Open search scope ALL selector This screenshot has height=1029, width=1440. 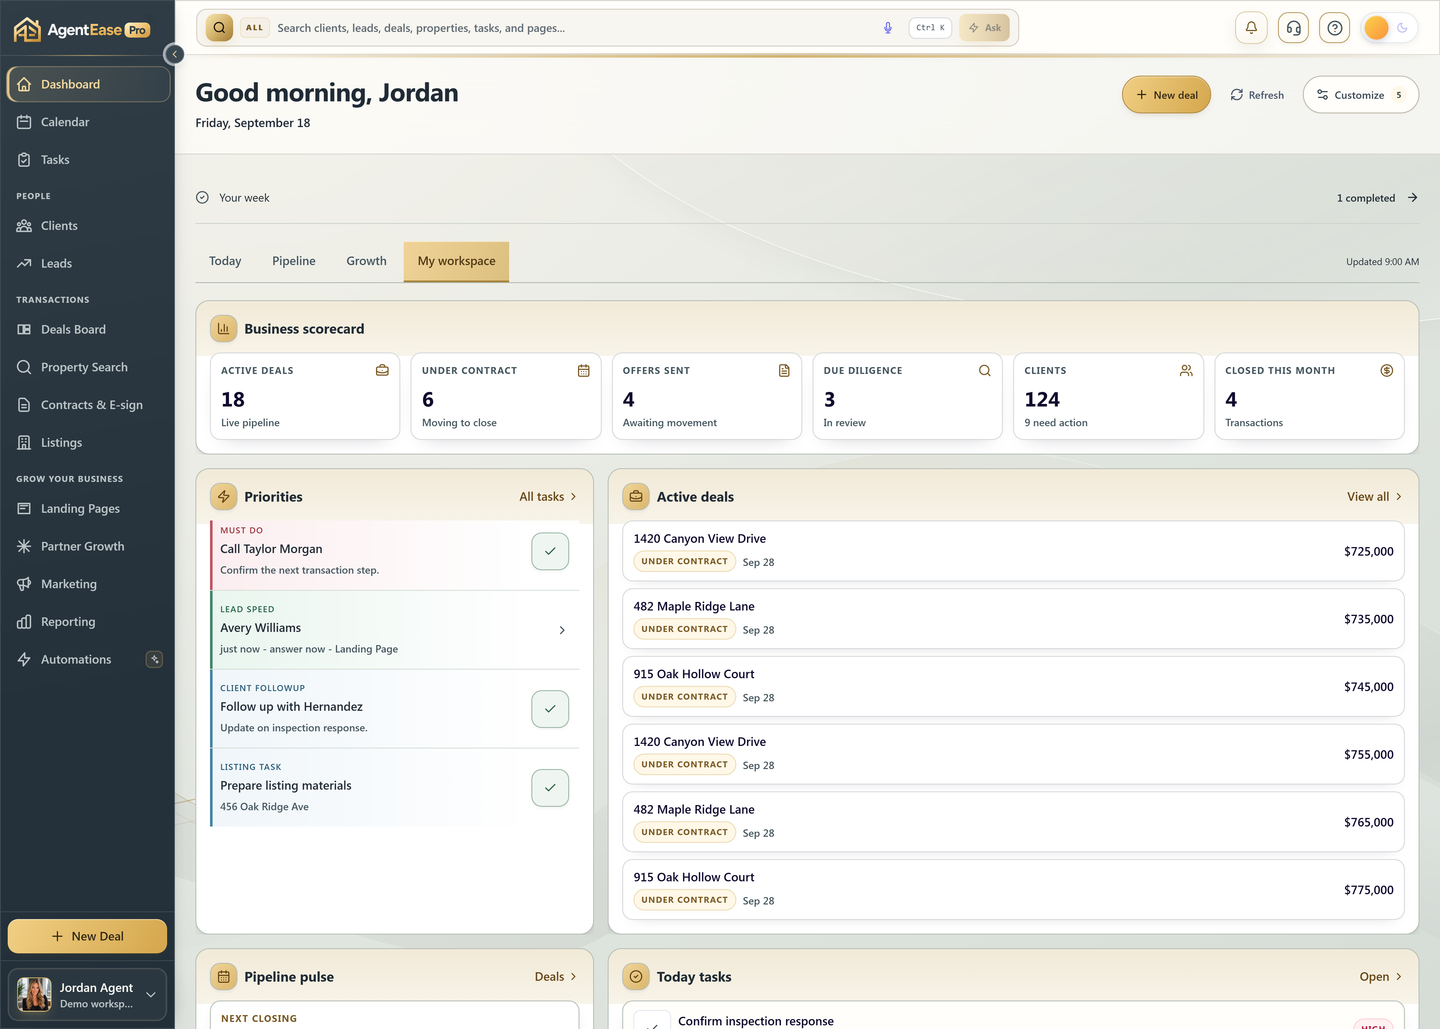[x=255, y=28]
